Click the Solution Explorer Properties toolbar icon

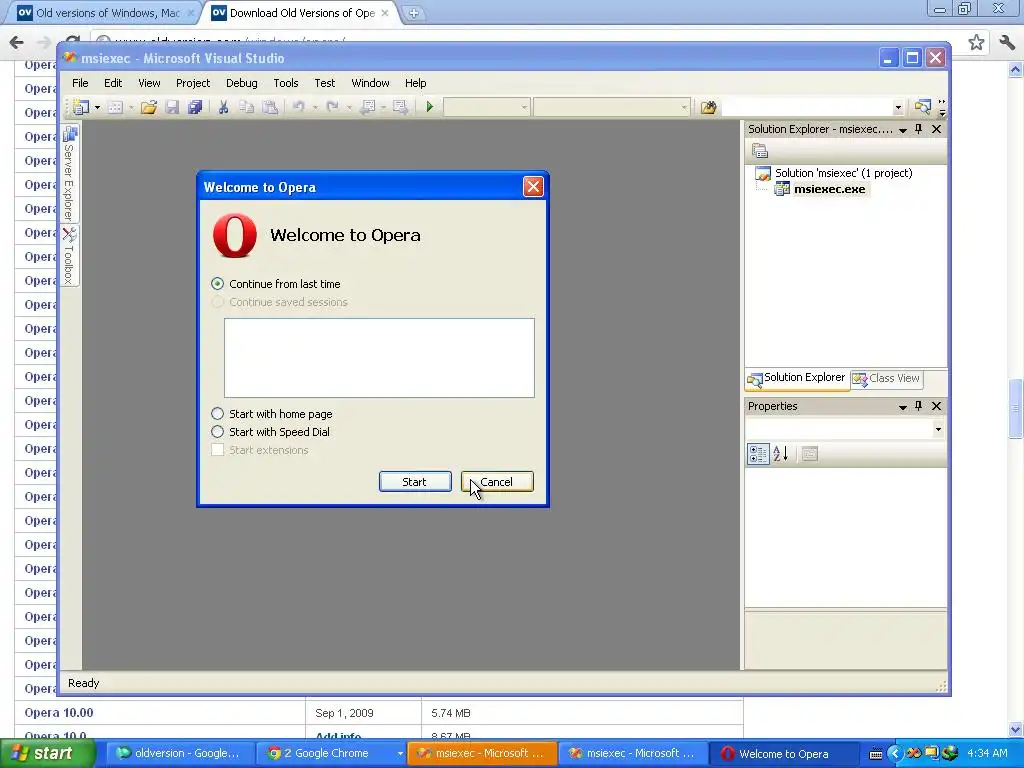pyautogui.click(x=760, y=151)
